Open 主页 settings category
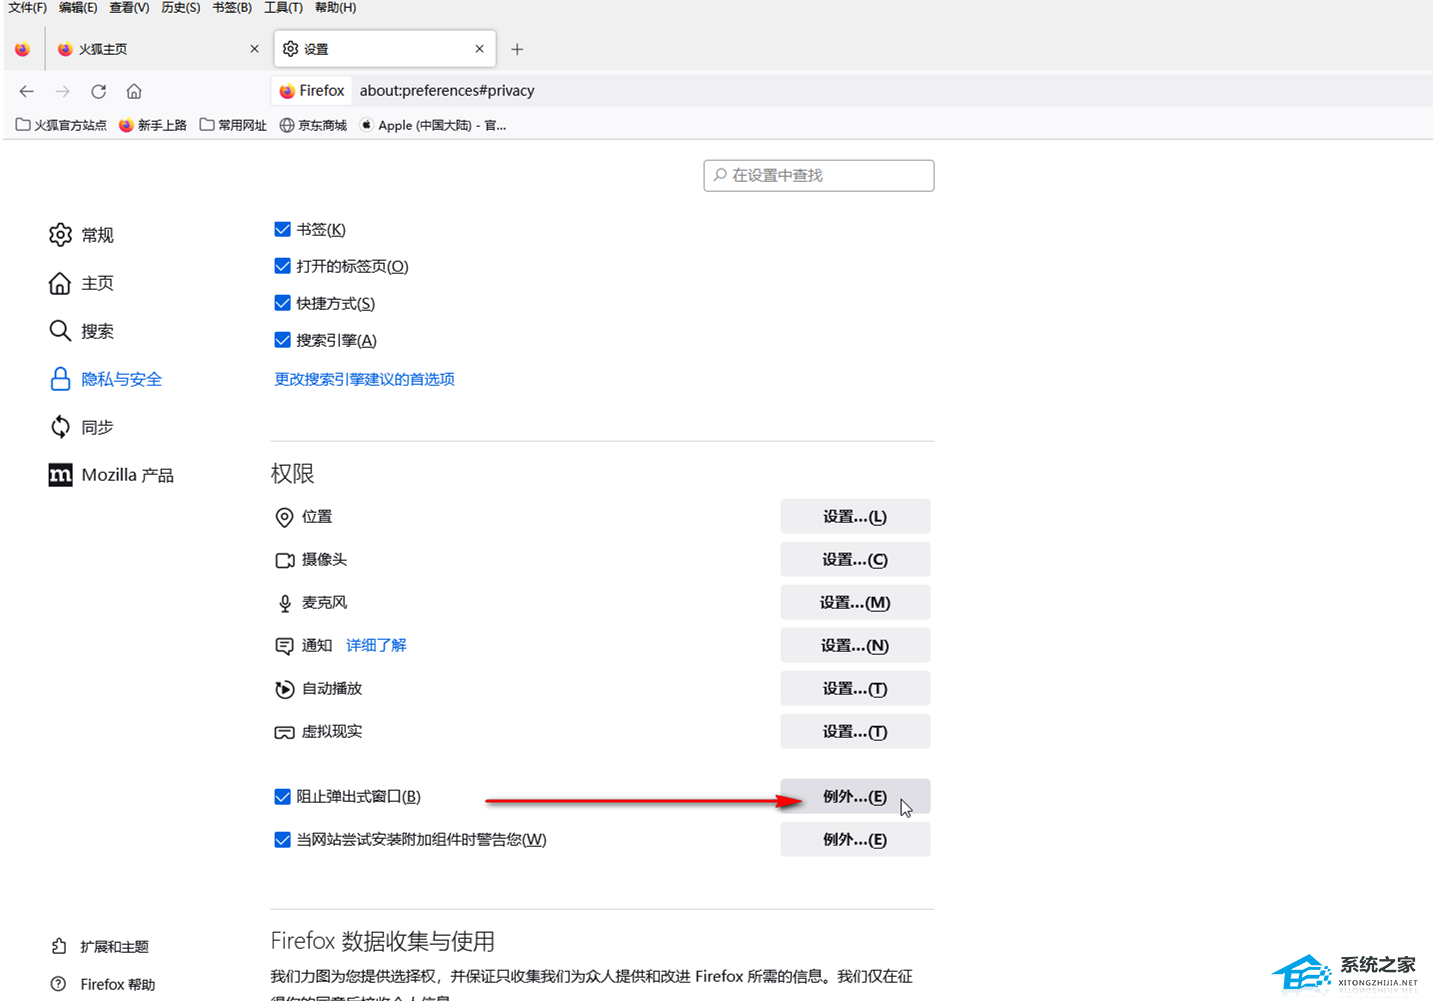Image resolution: width=1433 pixels, height=1001 pixels. coord(81,283)
